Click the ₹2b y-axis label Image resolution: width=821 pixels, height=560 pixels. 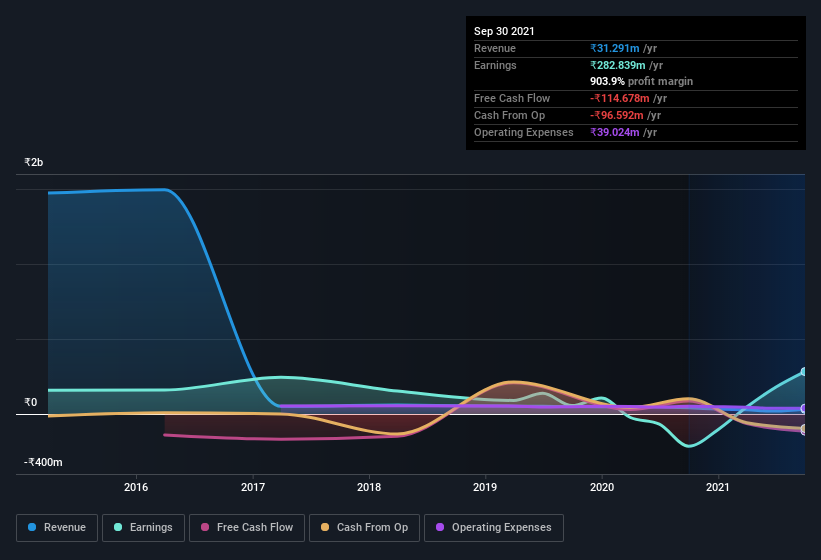(x=34, y=162)
